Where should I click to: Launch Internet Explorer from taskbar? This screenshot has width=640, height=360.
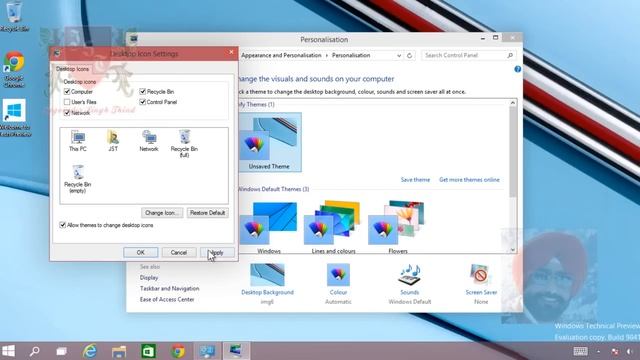[x=89, y=351]
